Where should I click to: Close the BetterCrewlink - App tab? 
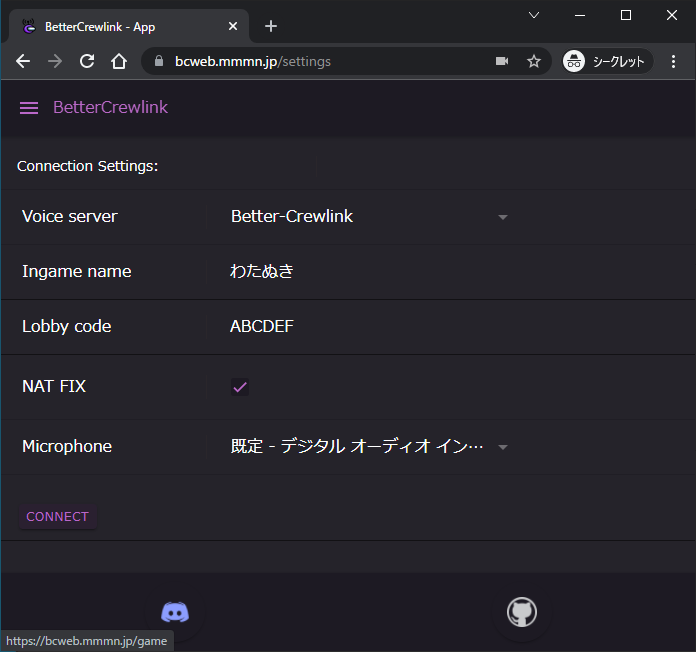(x=233, y=27)
